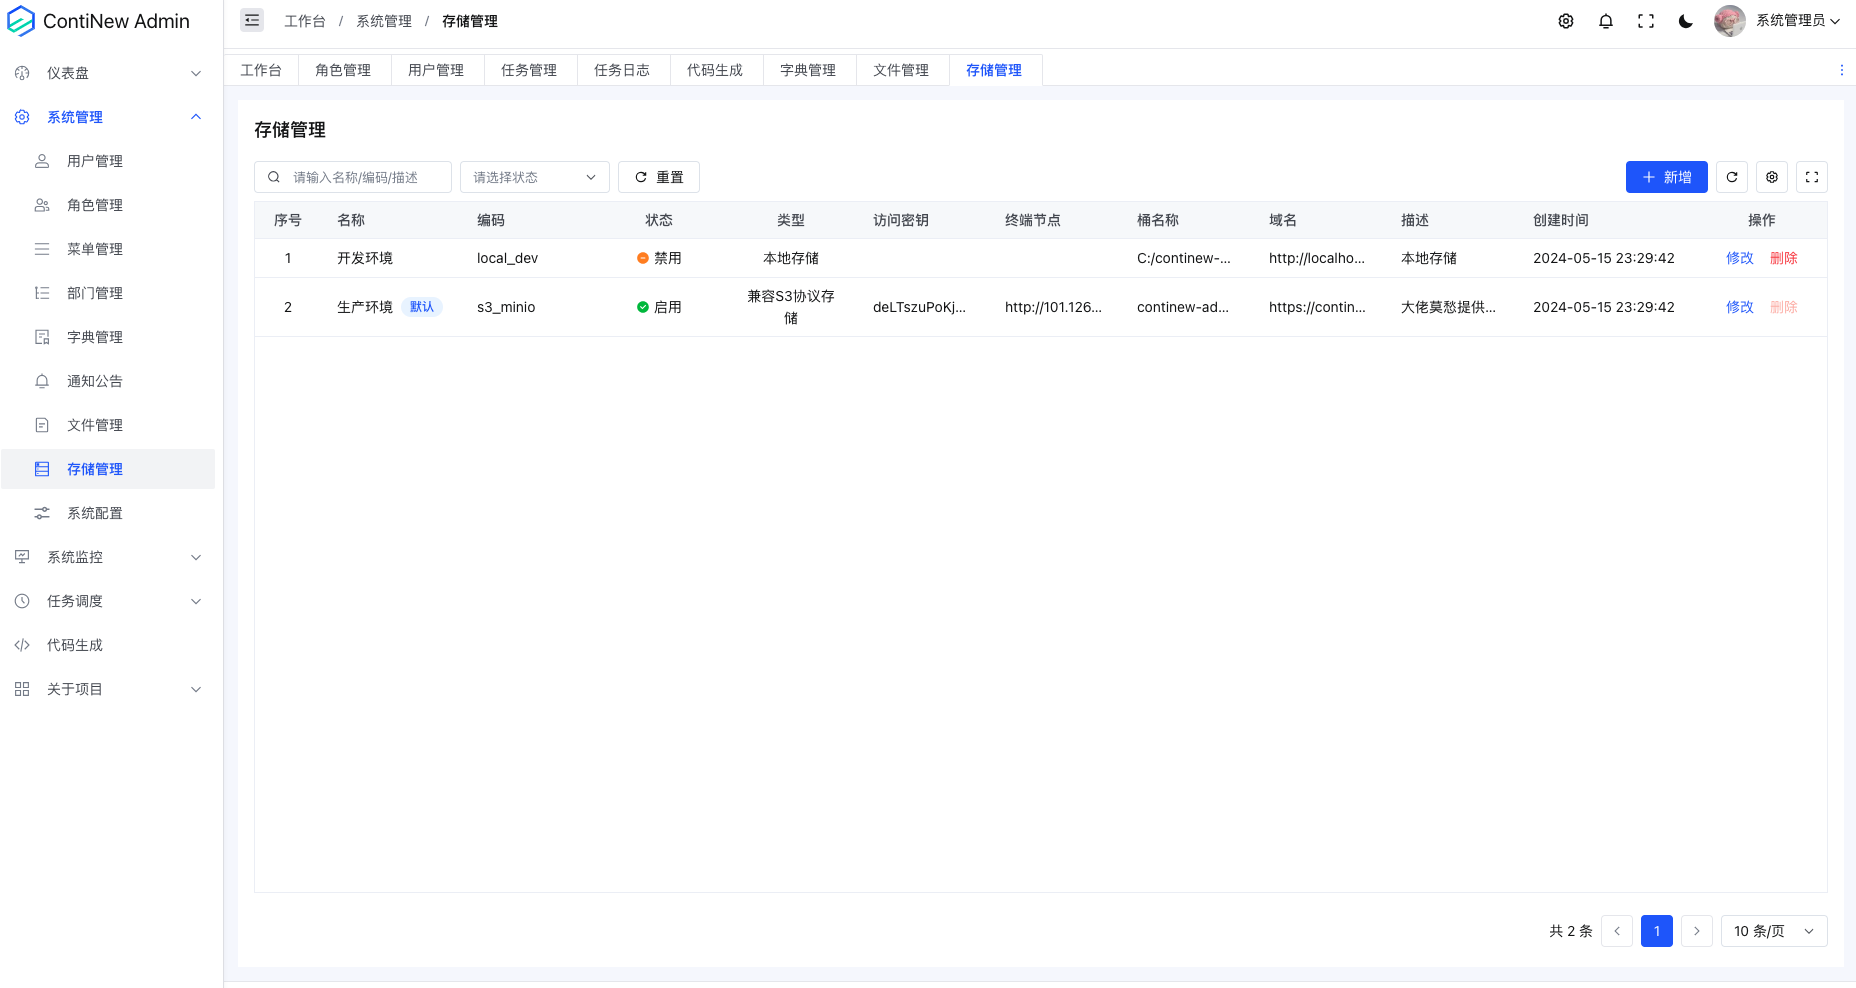
Task: Open the notification bell
Action: click(1606, 20)
